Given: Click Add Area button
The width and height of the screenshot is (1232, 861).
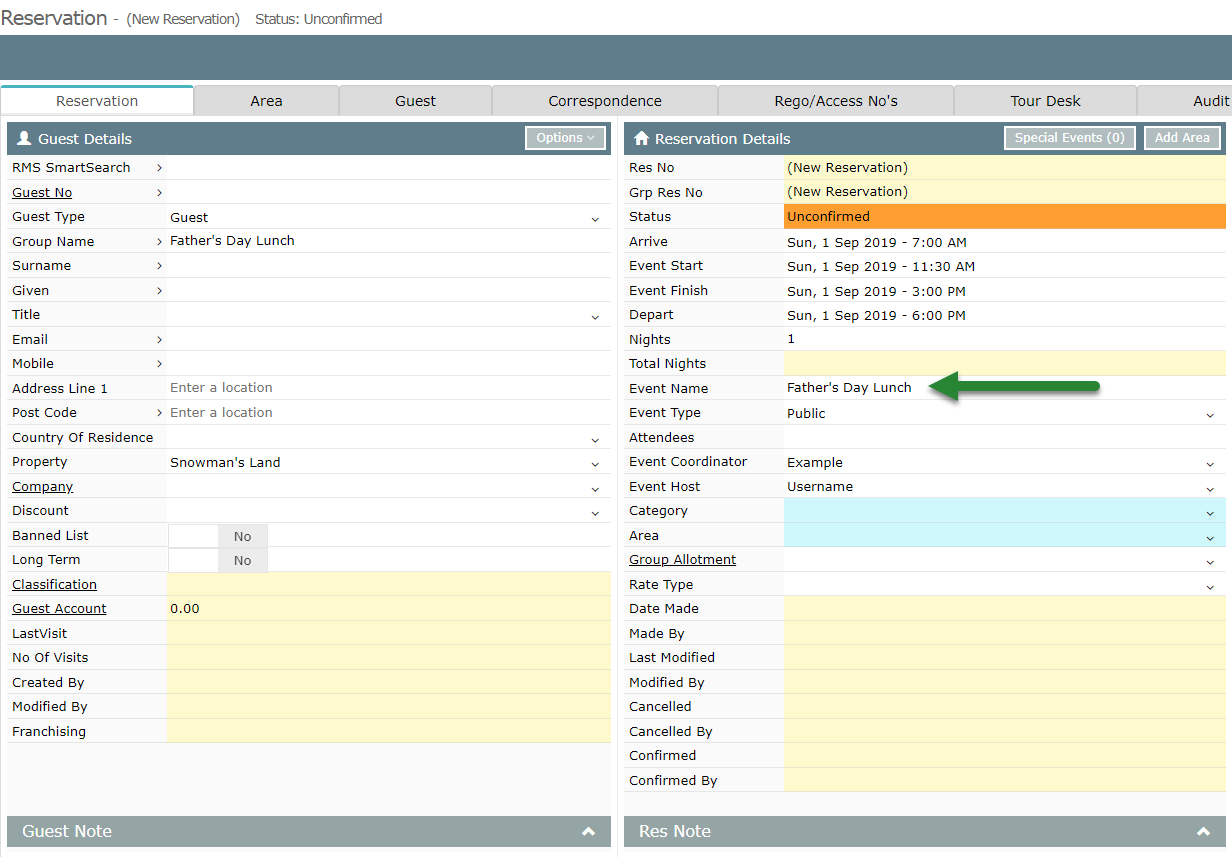Looking at the screenshot, I should (x=1182, y=138).
